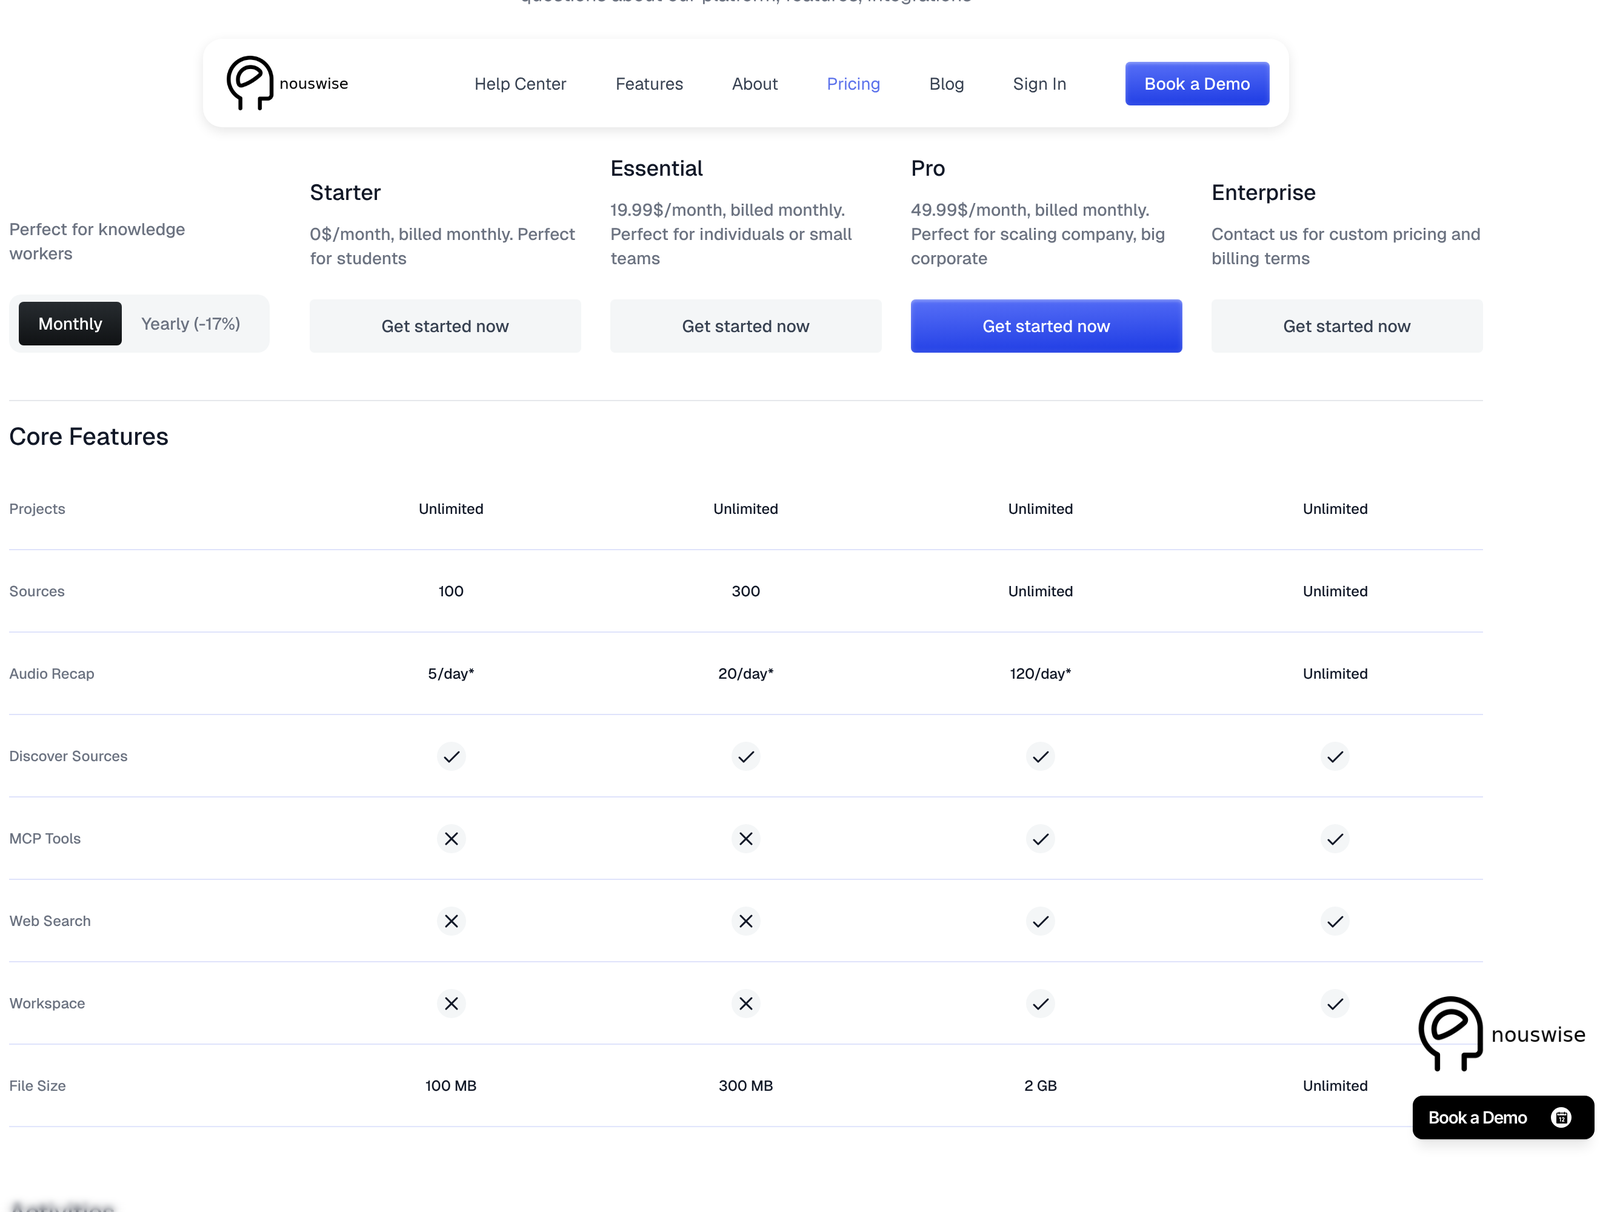Click the checkmark for Discover Sources under Pro
The image size is (1600, 1212).
tap(1040, 757)
